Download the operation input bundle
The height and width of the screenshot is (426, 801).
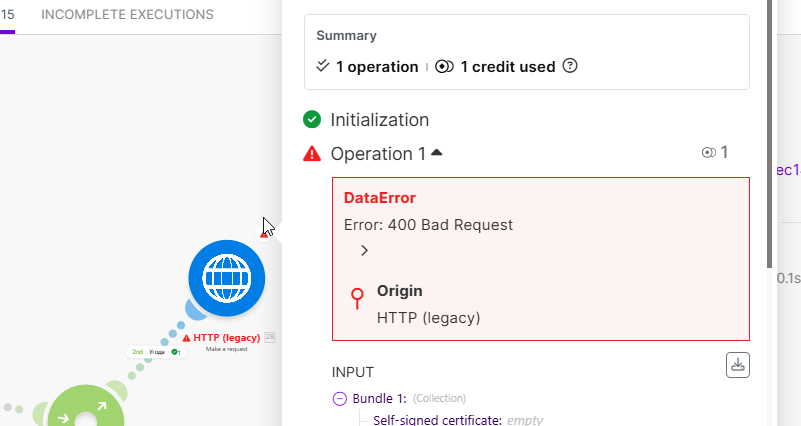(737, 365)
